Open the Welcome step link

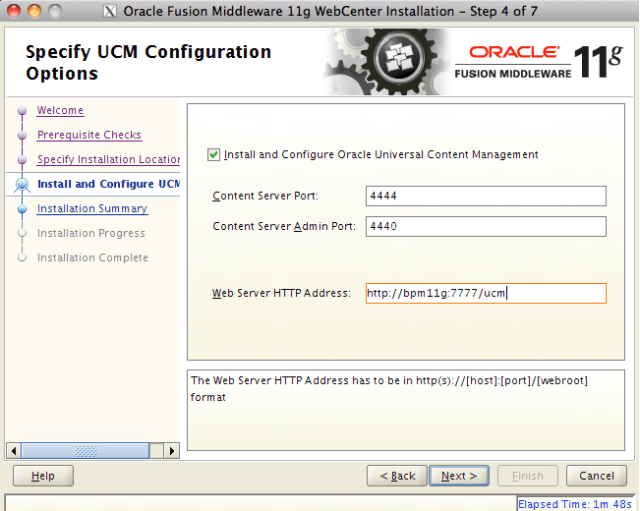pyautogui.click(x=60, y=111)
